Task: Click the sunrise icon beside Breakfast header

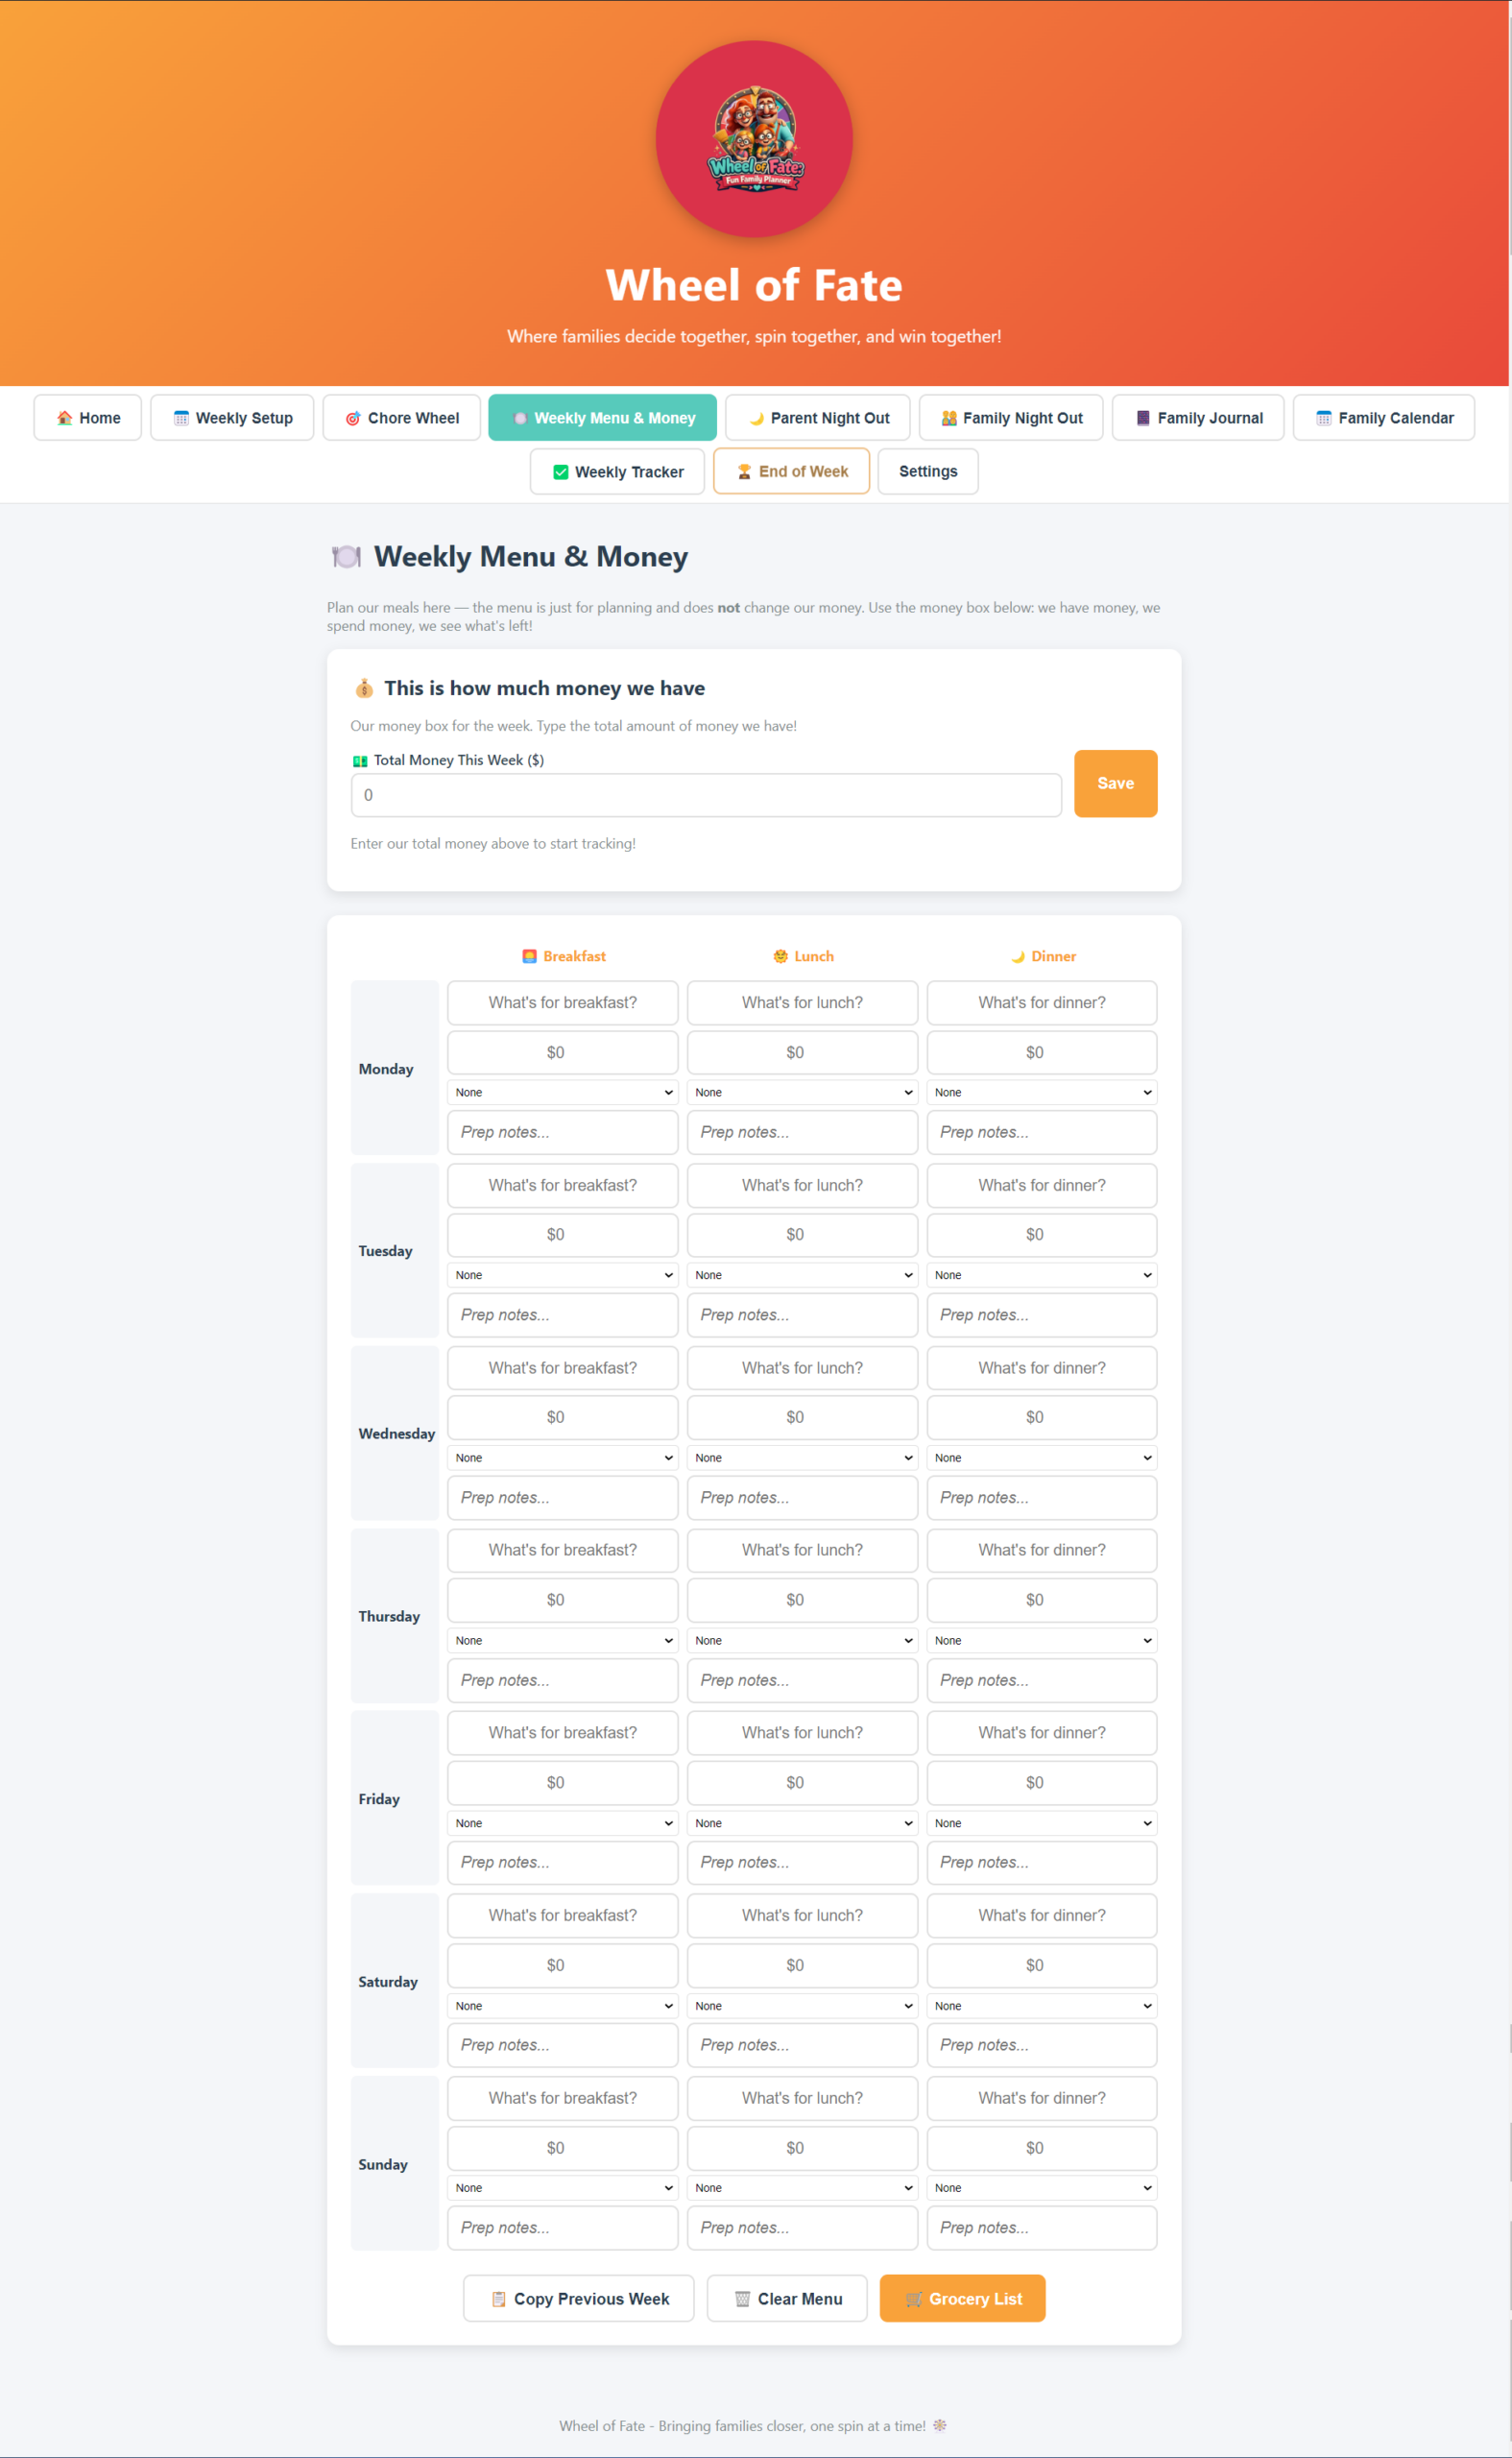Action: pyautogui.click(x=530, y=957)
